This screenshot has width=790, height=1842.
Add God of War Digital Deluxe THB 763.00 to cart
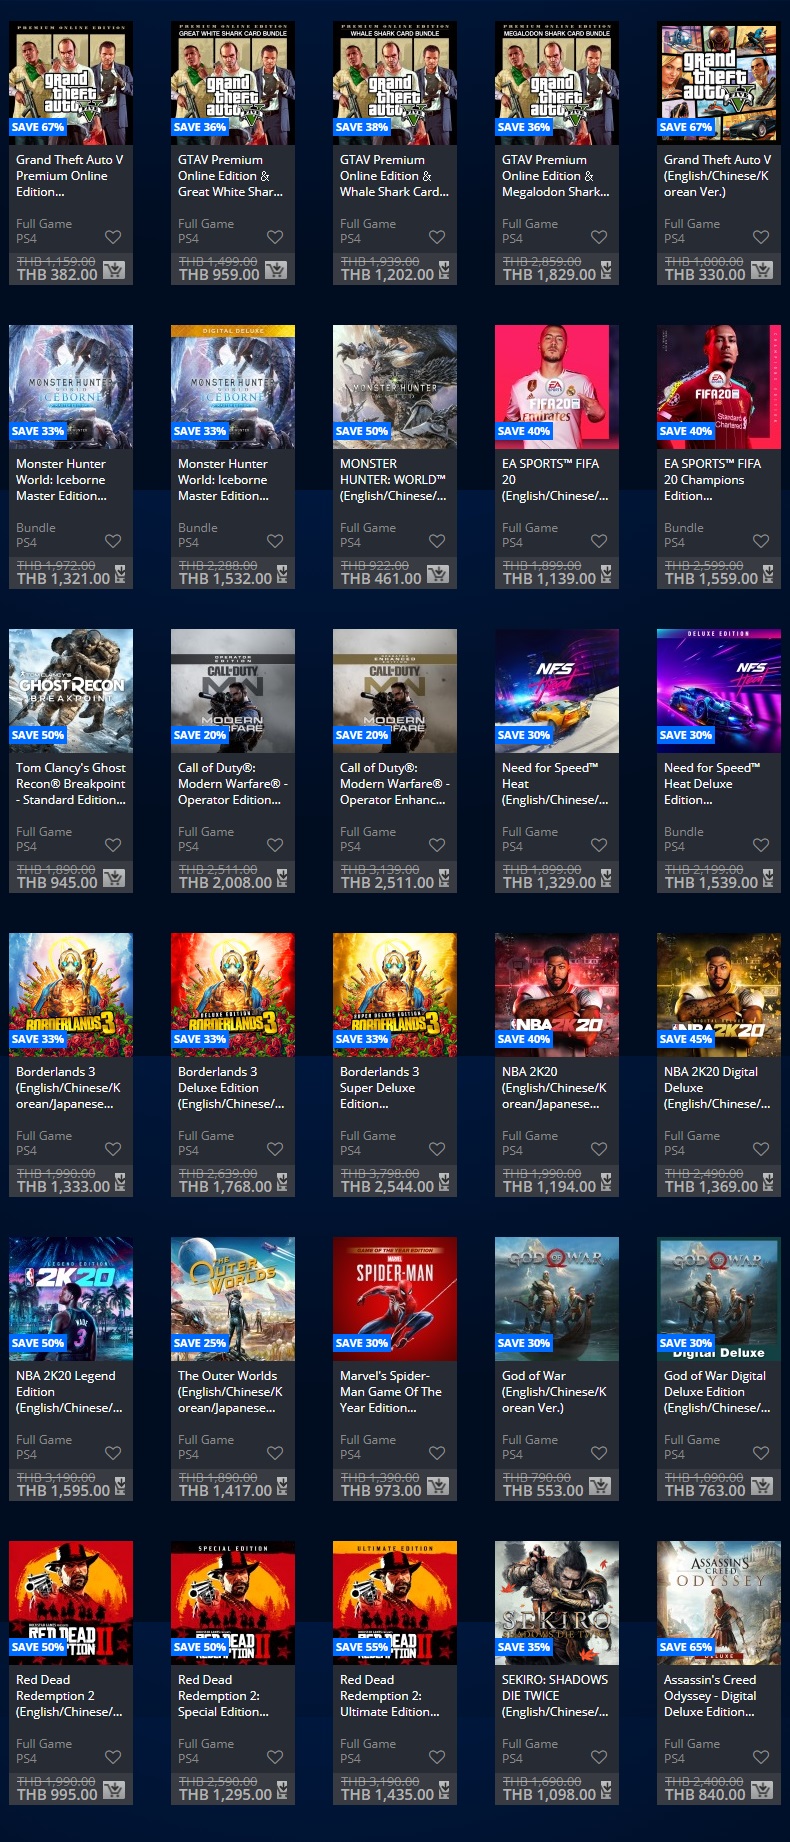click(x=762, y=1485)
